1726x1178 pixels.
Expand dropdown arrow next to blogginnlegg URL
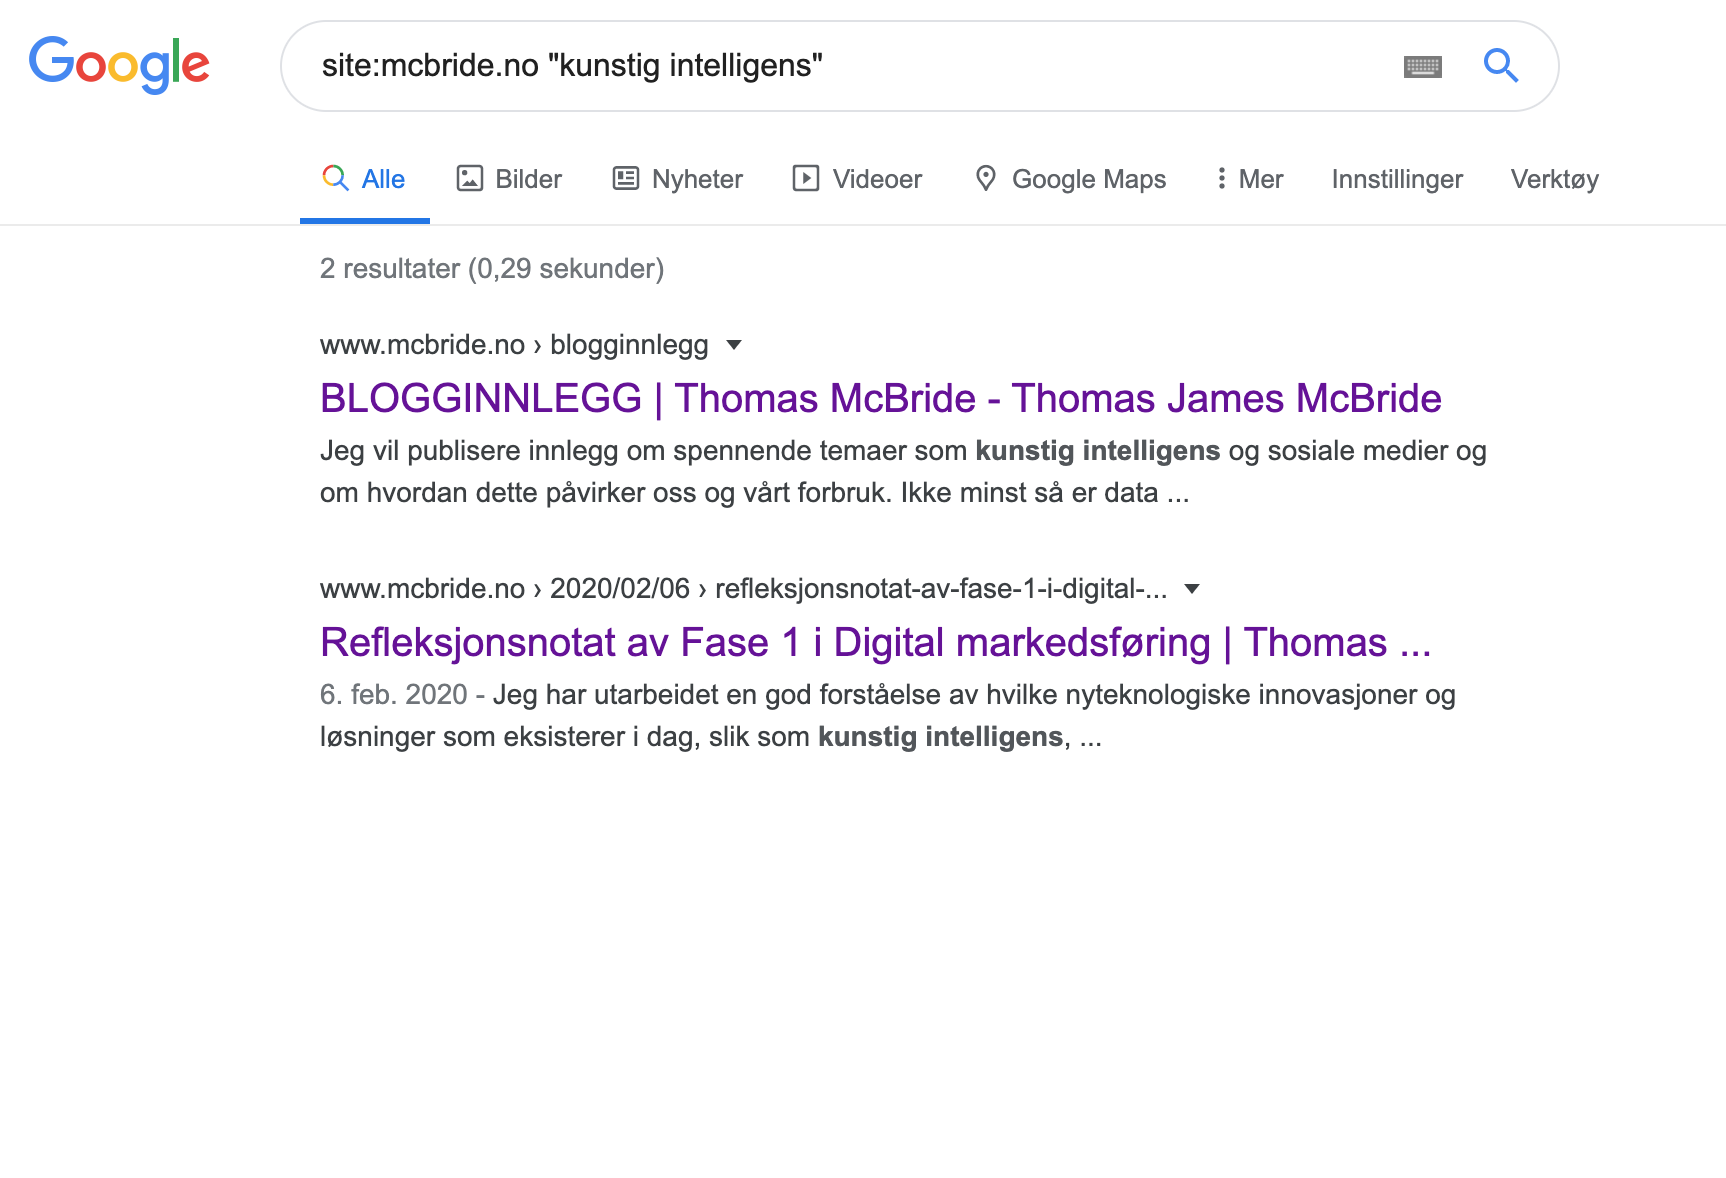(x=734, y=345)
